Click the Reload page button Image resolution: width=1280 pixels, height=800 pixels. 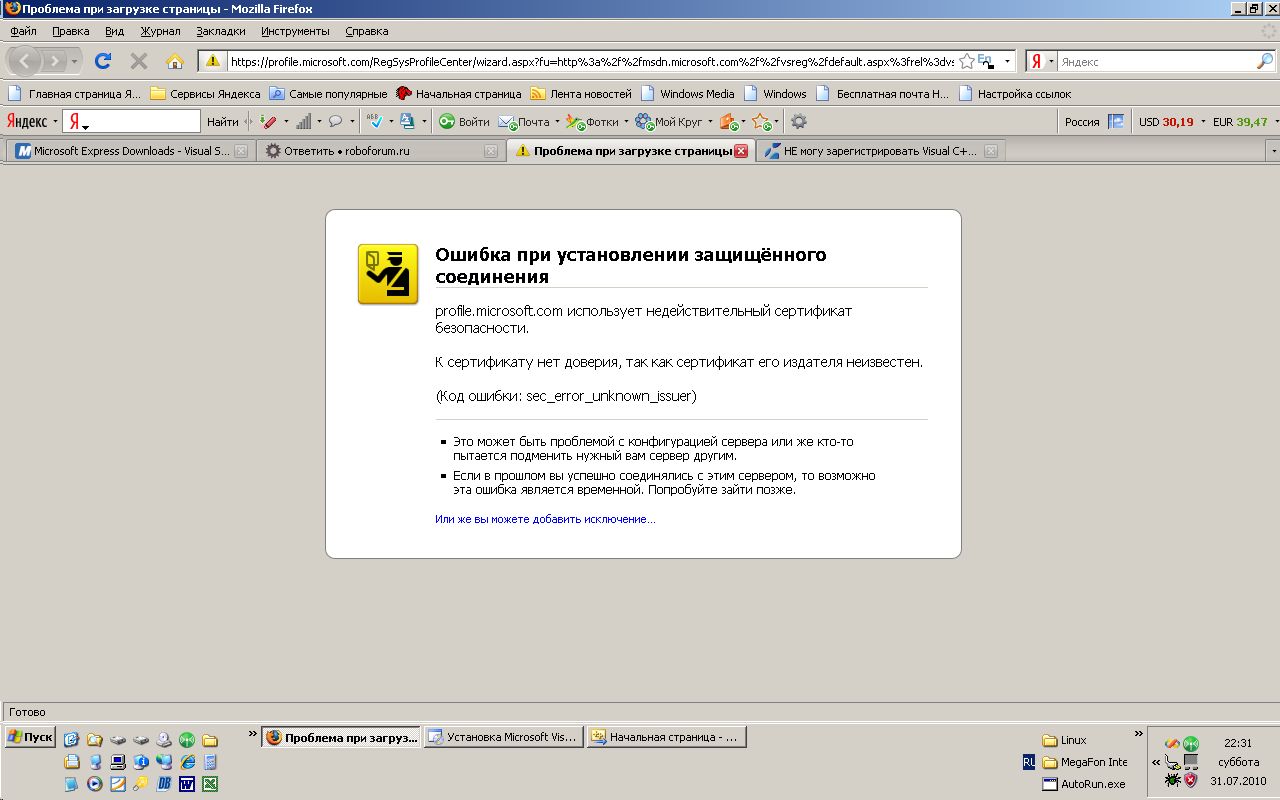tap(102, 61)
